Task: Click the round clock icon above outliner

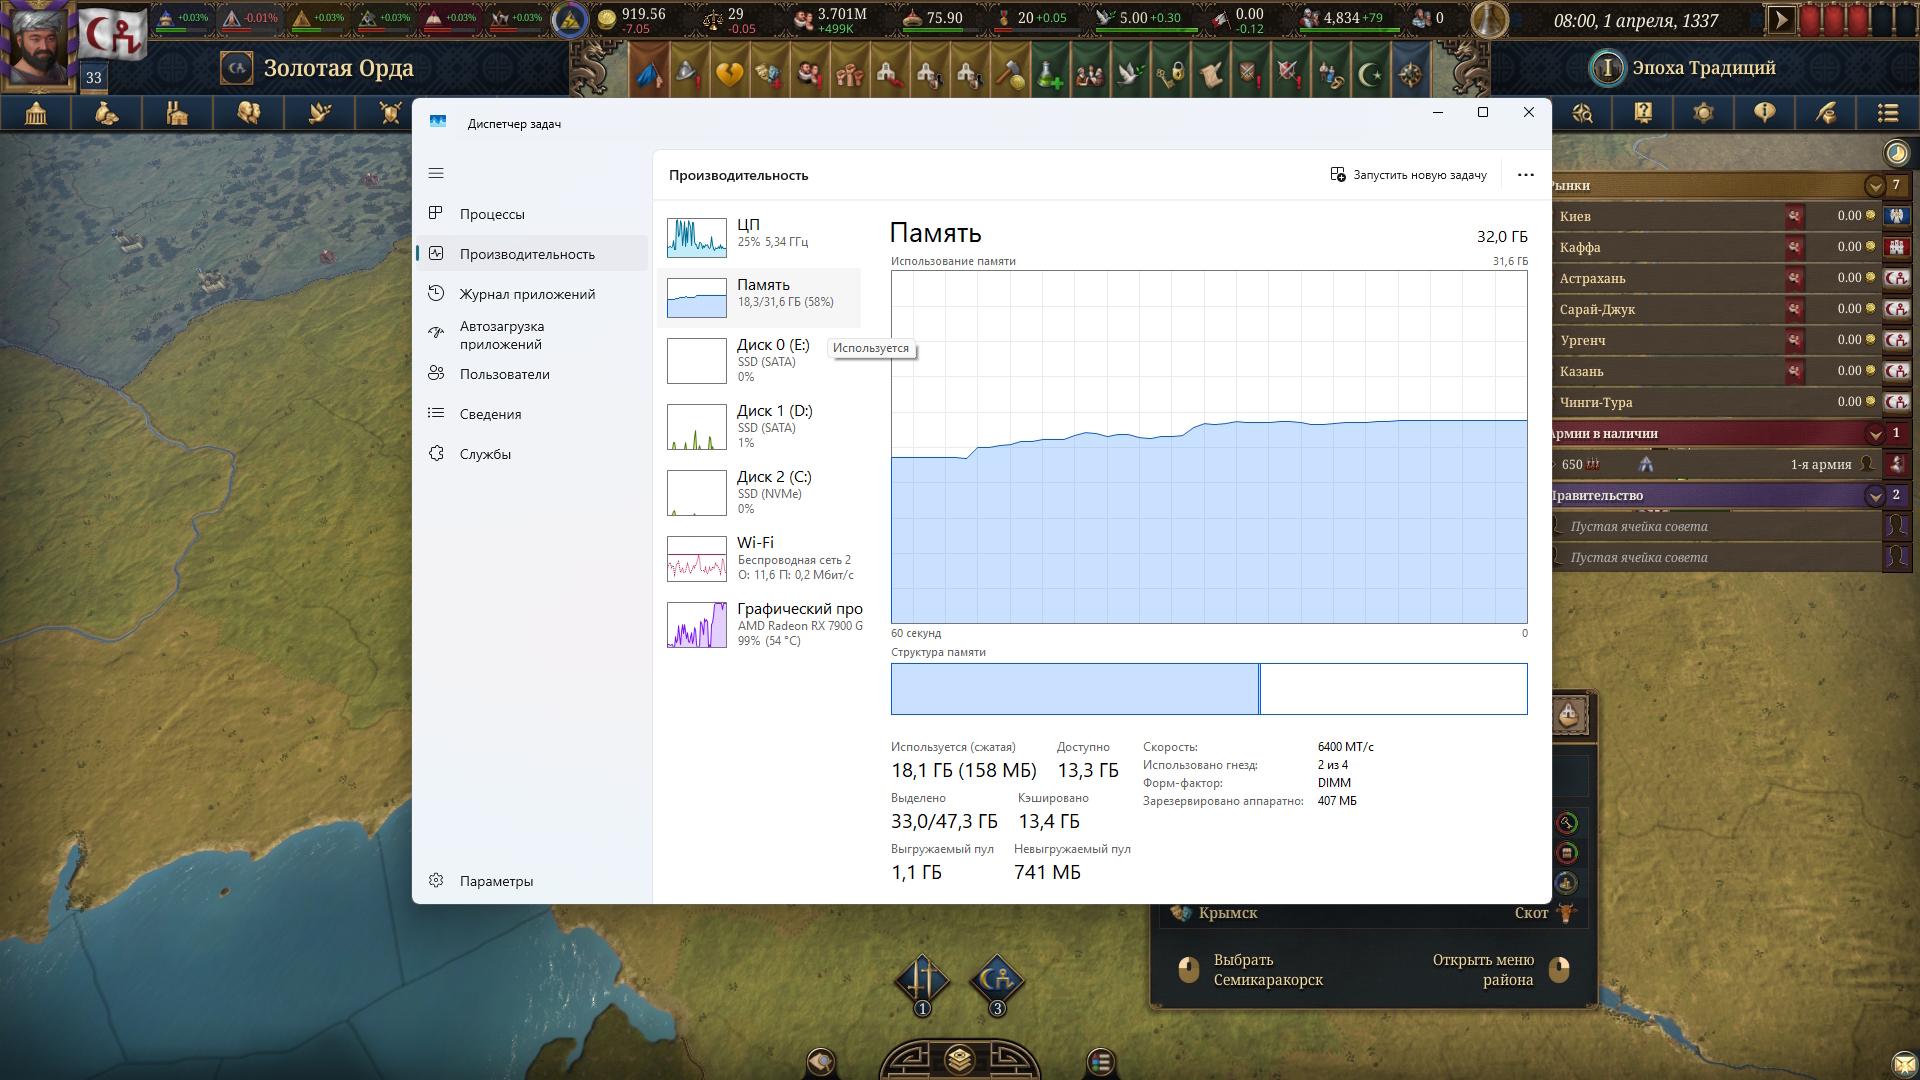Action: (x=1896, y=153)
